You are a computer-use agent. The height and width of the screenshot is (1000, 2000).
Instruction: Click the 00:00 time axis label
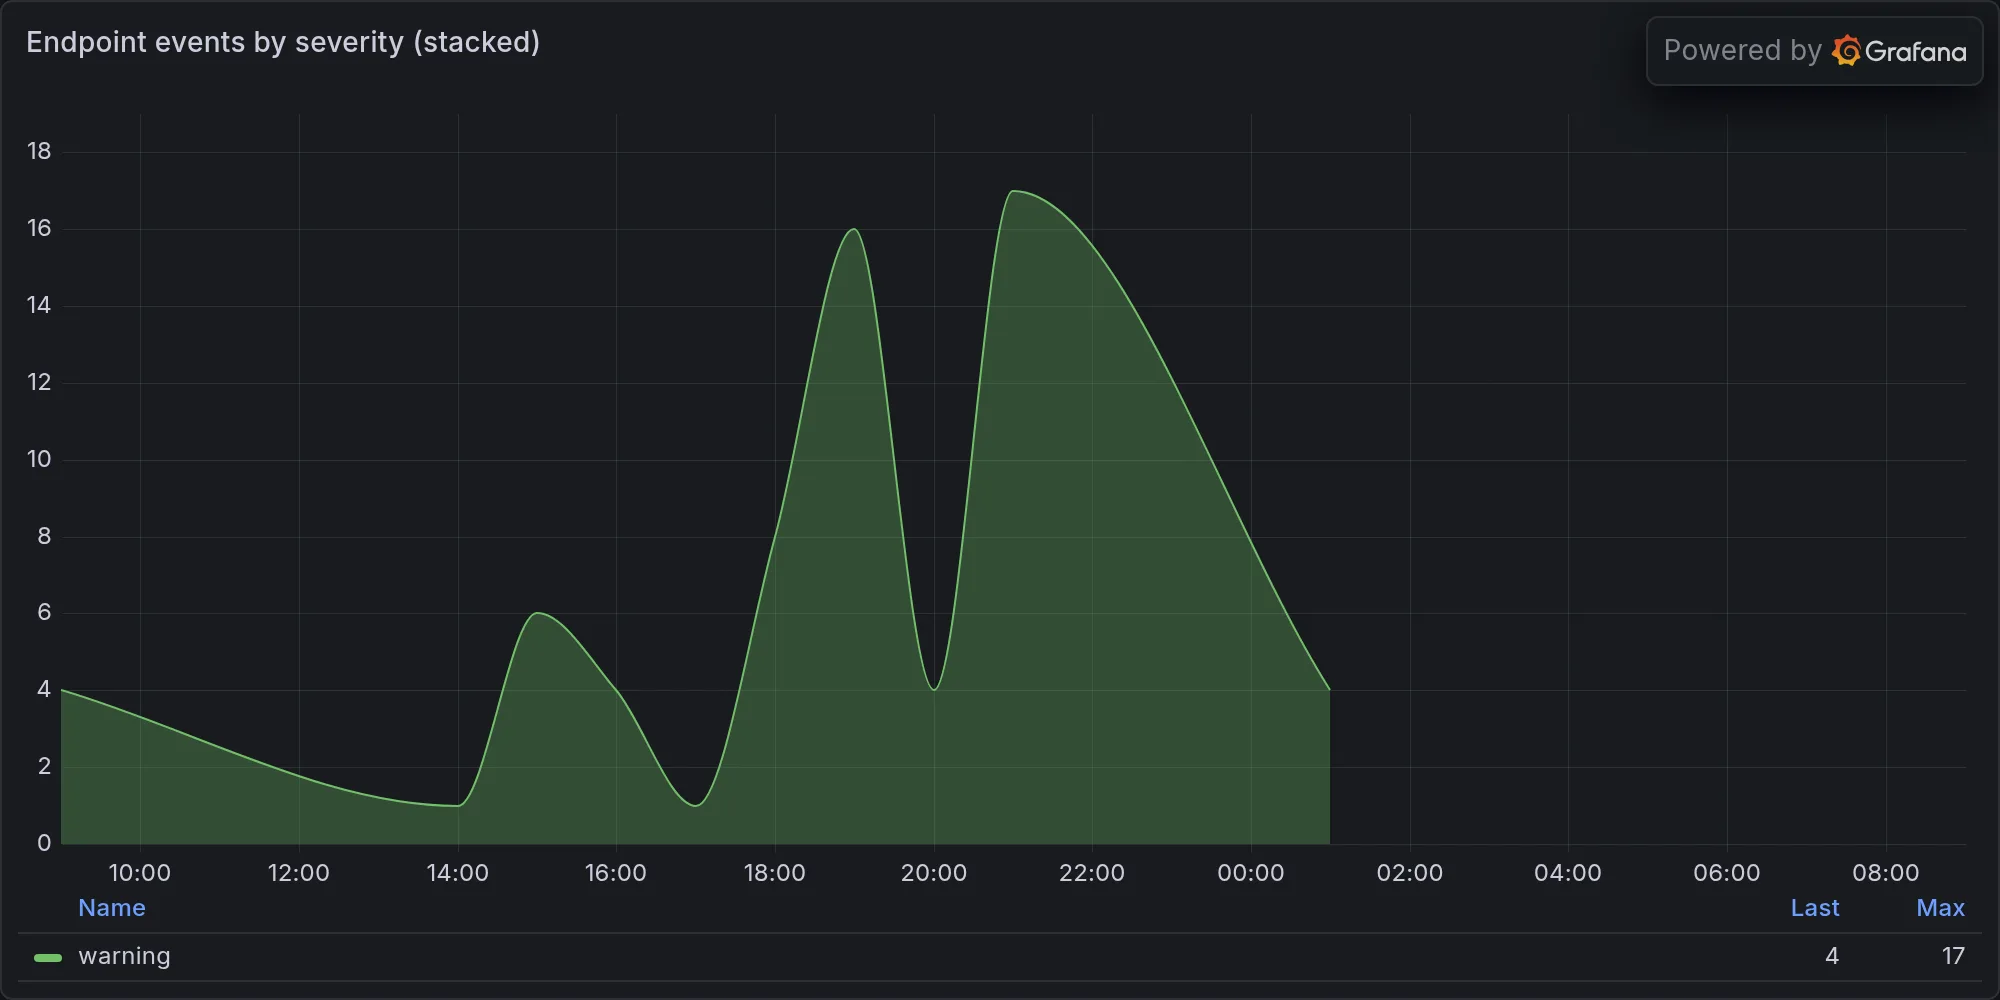pyautogui.click(x=1251, y=873)
